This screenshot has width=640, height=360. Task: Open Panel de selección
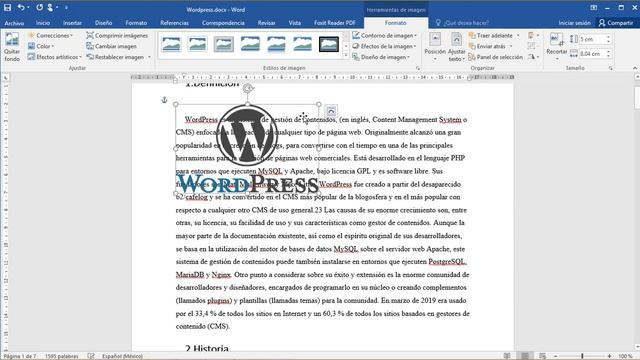coord(496,57)
